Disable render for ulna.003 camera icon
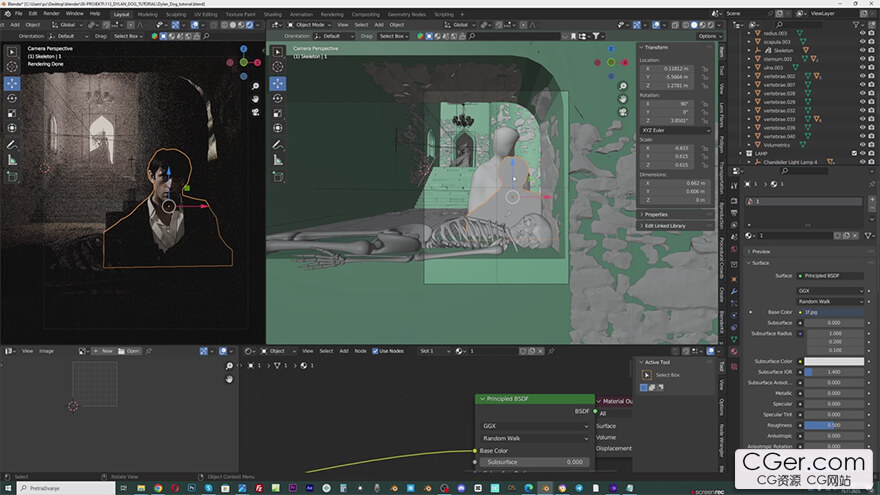 point(871,67)
